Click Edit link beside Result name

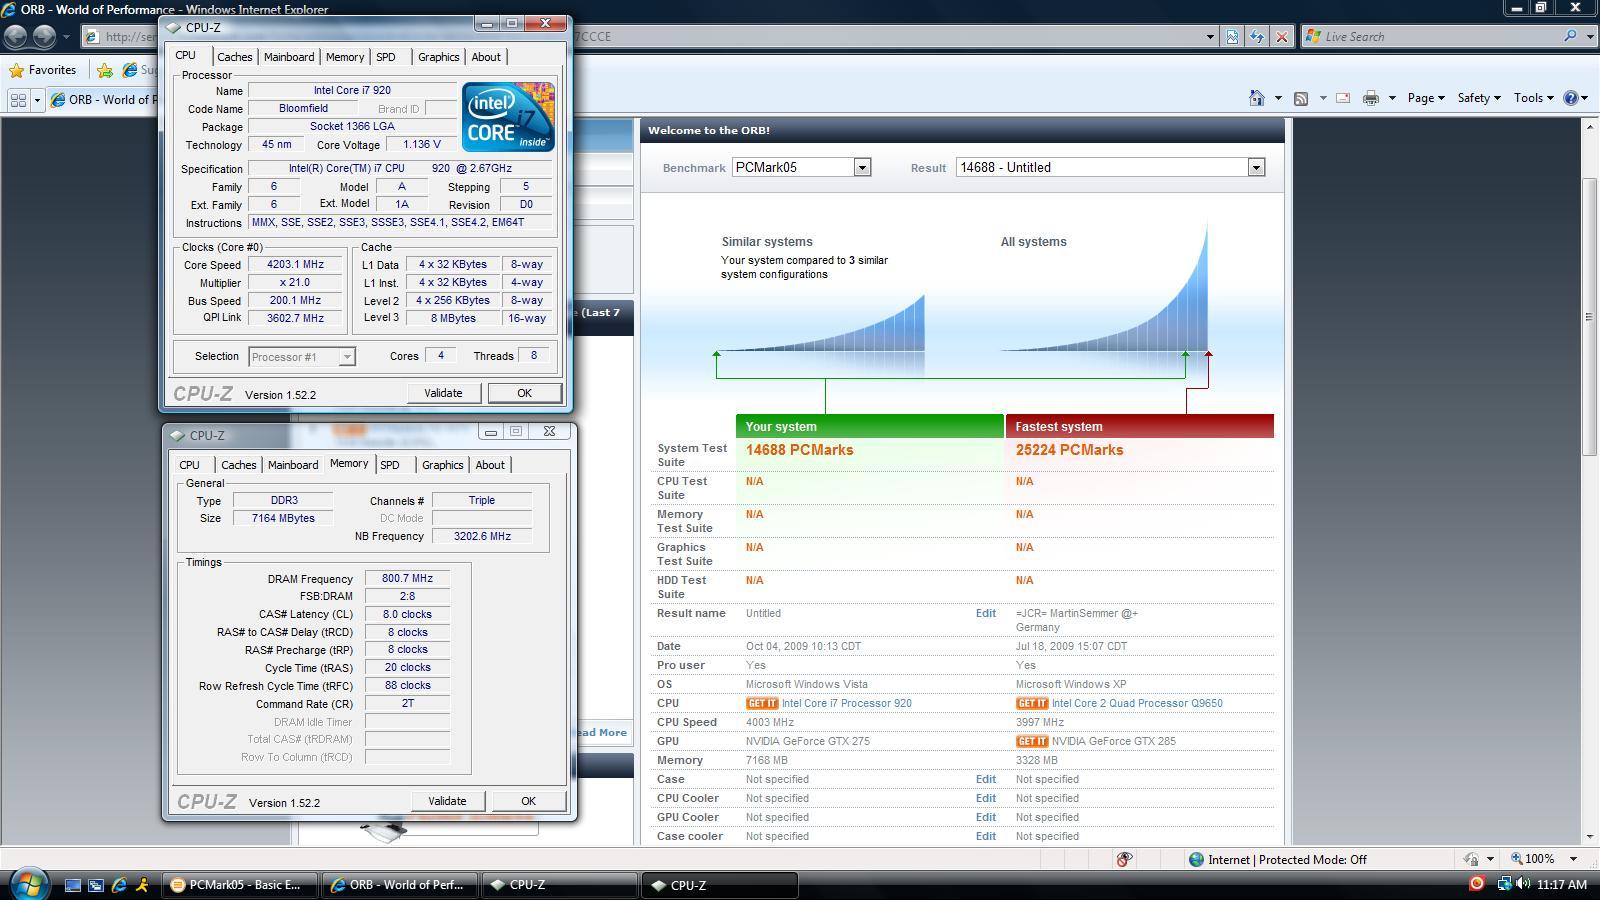(x=985, y=614)
